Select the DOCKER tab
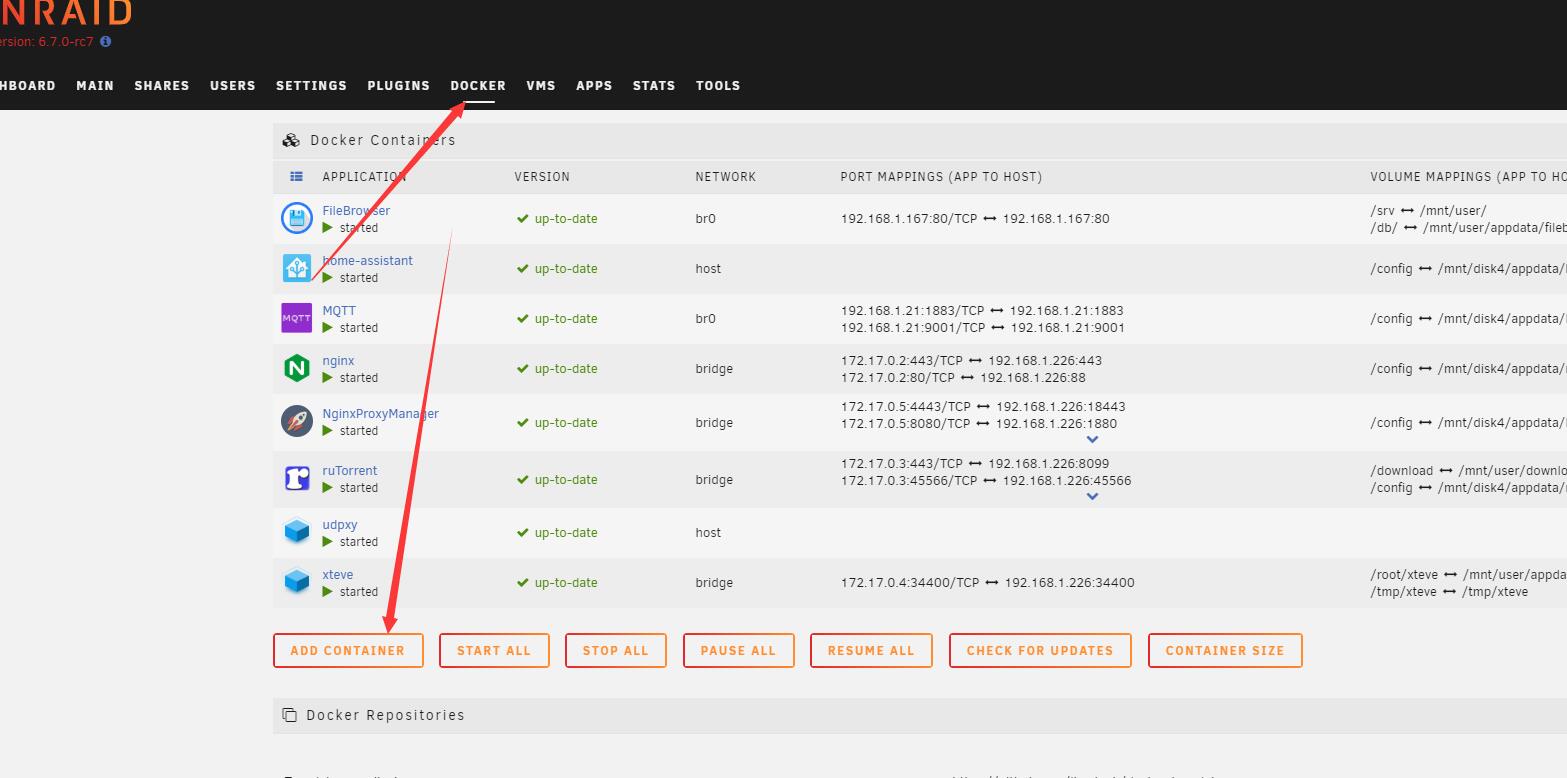The image size is (1567, 778). 478,86
